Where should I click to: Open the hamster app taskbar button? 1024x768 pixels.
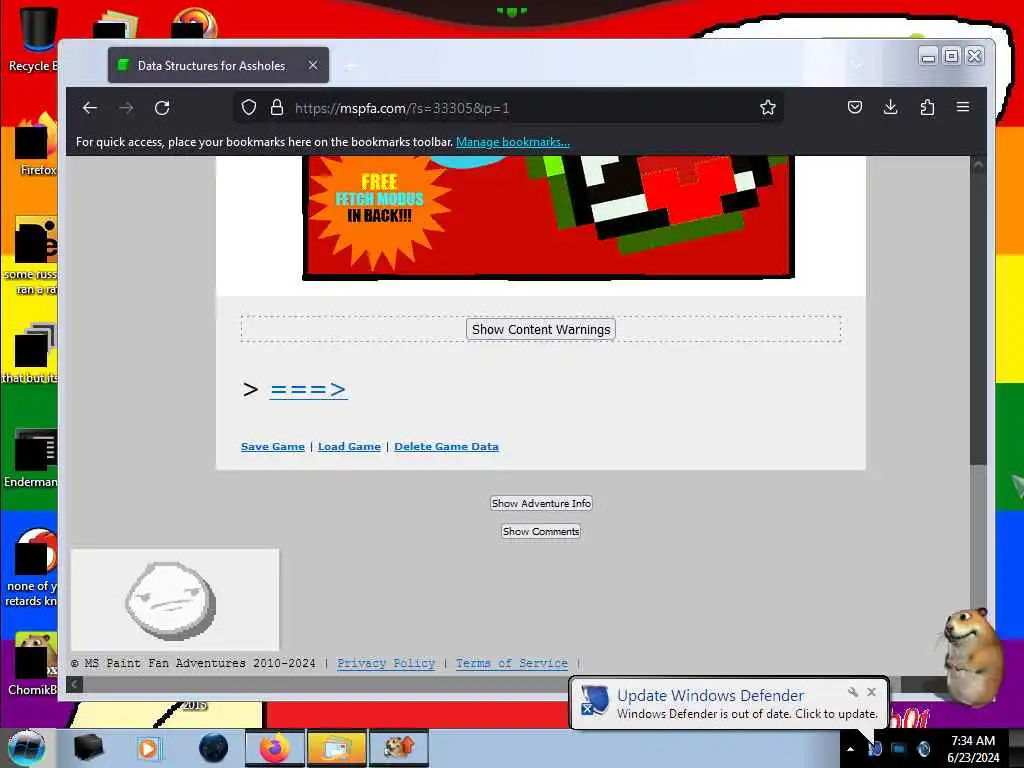[x=399, y=748]
